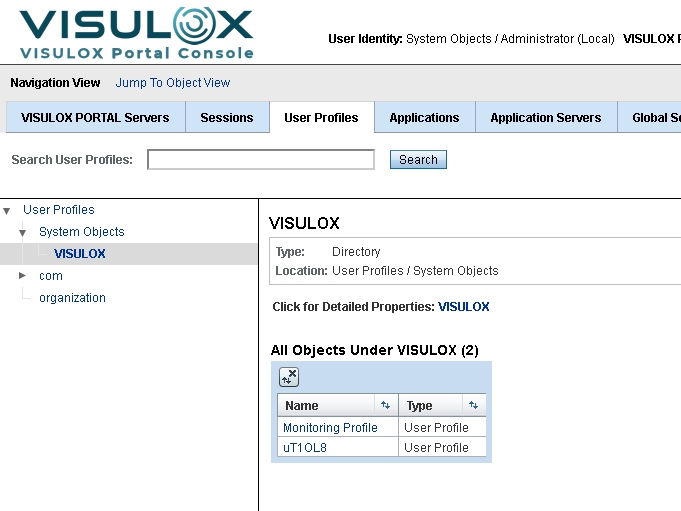
Task: Go to the Application Servers tab
Action: click(x=545, y=118)
